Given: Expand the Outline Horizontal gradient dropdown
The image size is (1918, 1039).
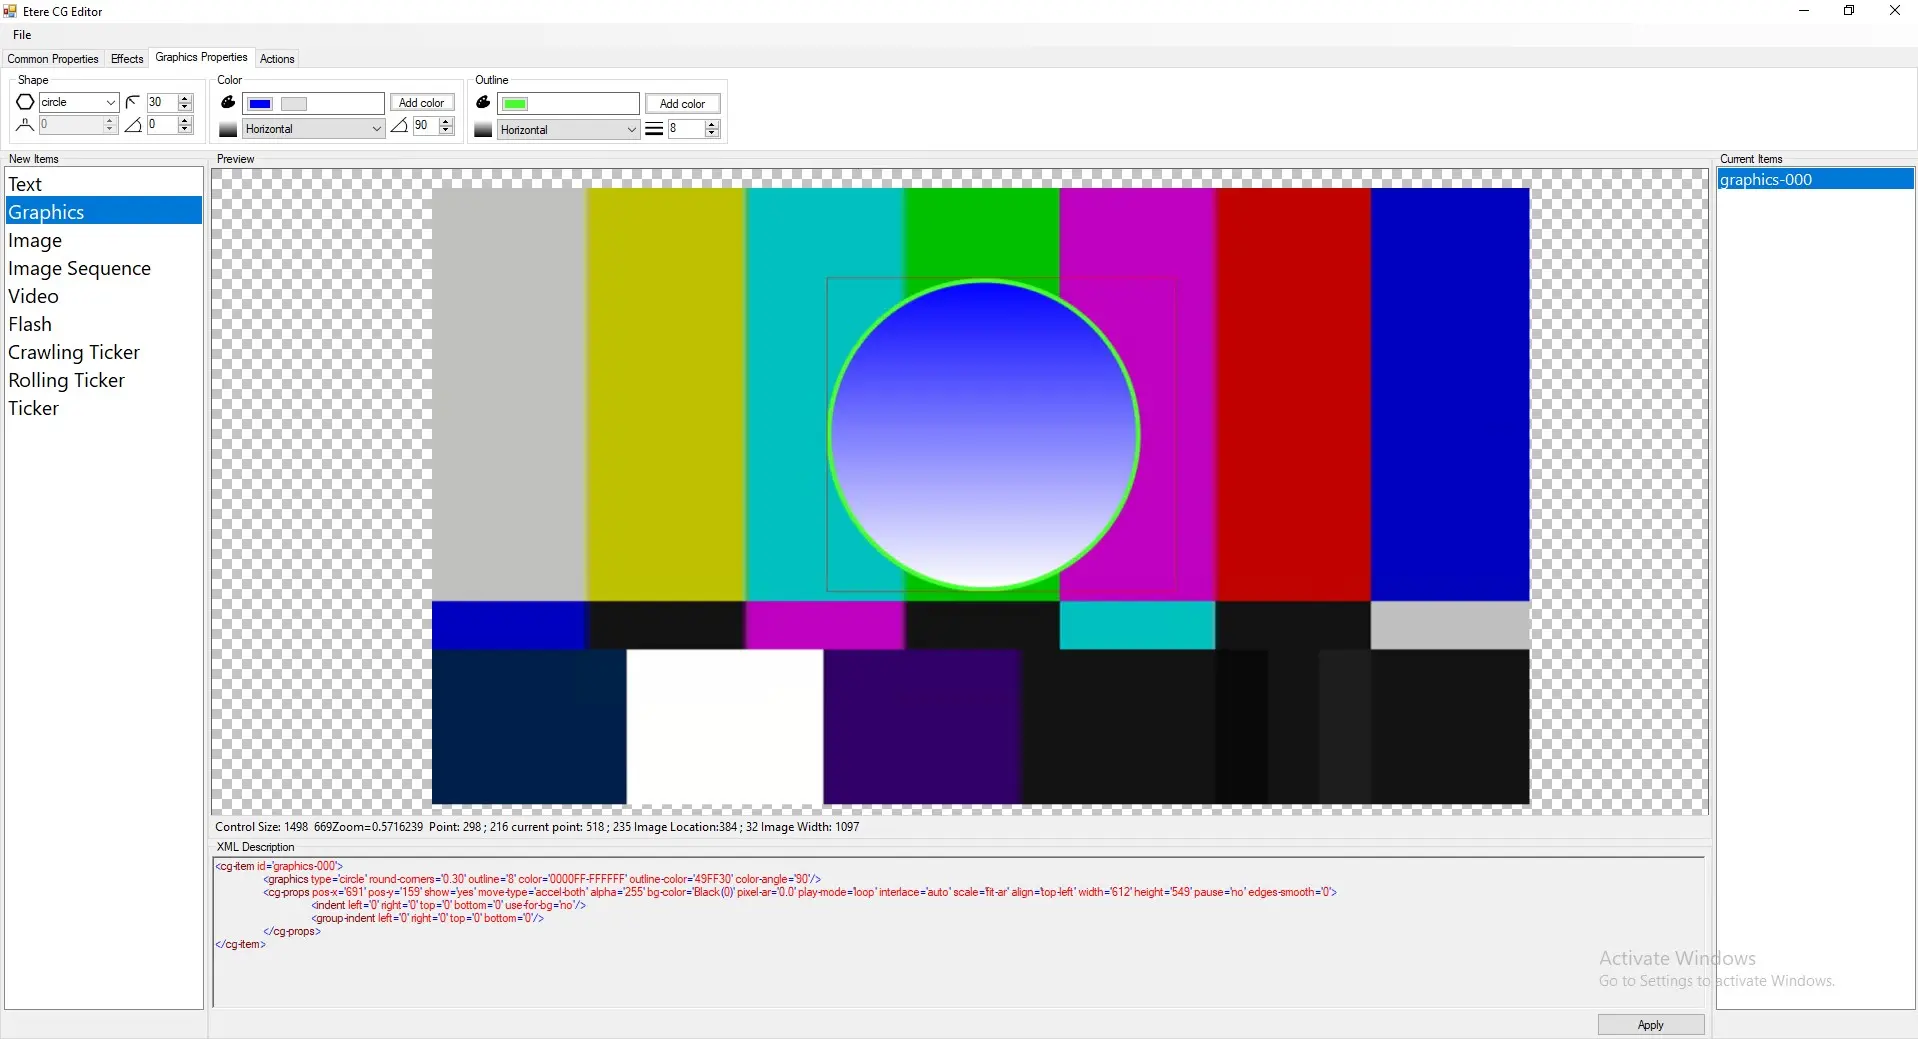Looking at the screenshot, I should pos(631,130).
